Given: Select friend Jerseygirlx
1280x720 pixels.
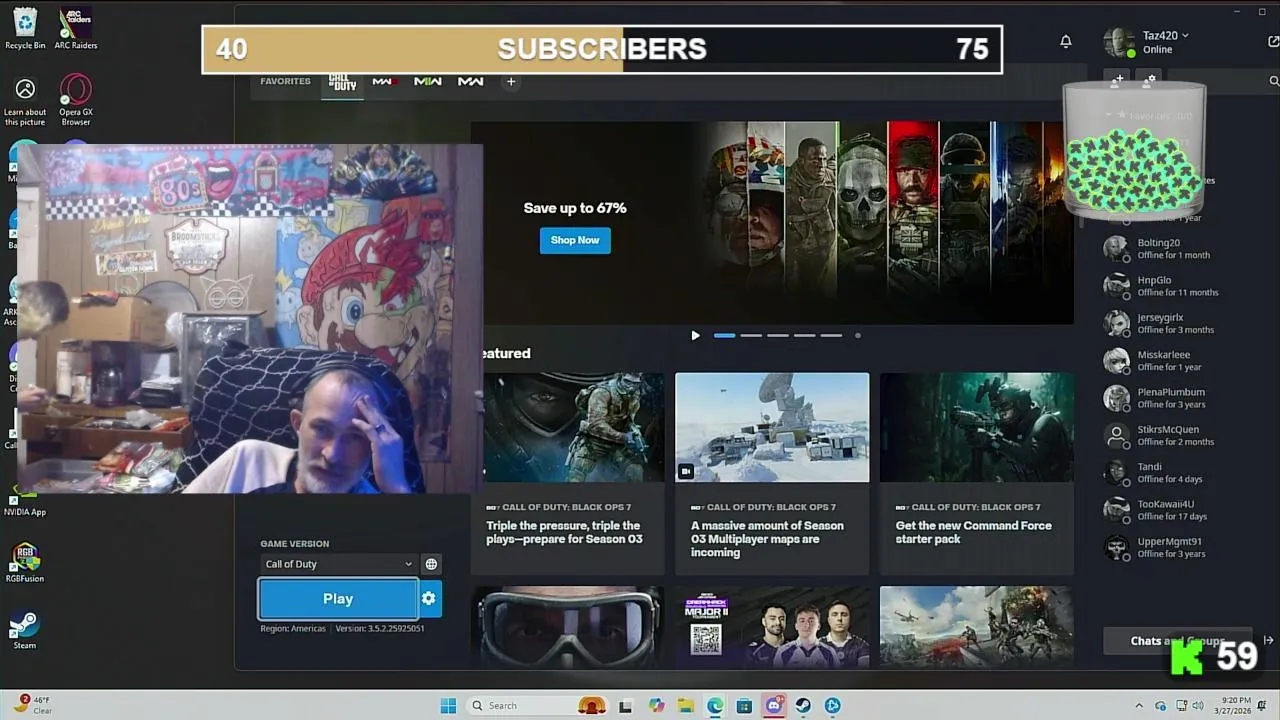Looking at the screenshot, I should click(x=1176, y=323).
